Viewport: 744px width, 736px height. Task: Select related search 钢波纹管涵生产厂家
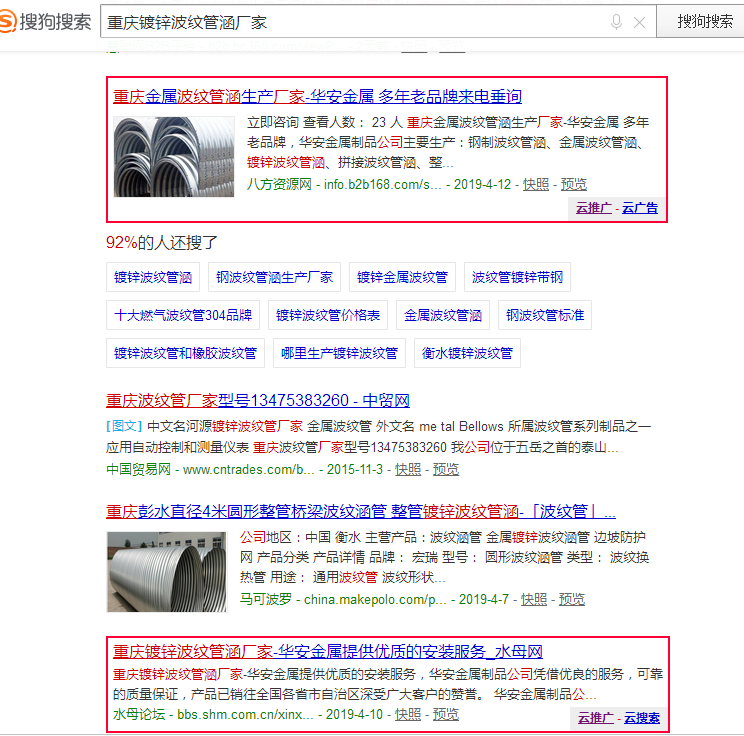tap(274, 277)
